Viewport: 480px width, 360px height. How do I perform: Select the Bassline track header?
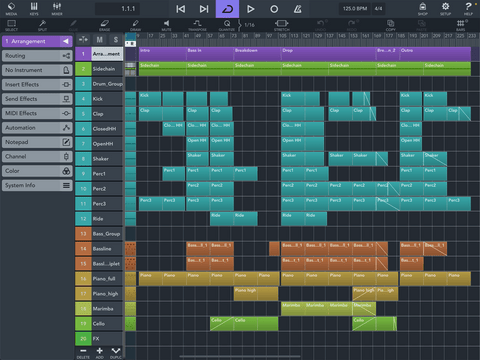click(x=107, y=249)
